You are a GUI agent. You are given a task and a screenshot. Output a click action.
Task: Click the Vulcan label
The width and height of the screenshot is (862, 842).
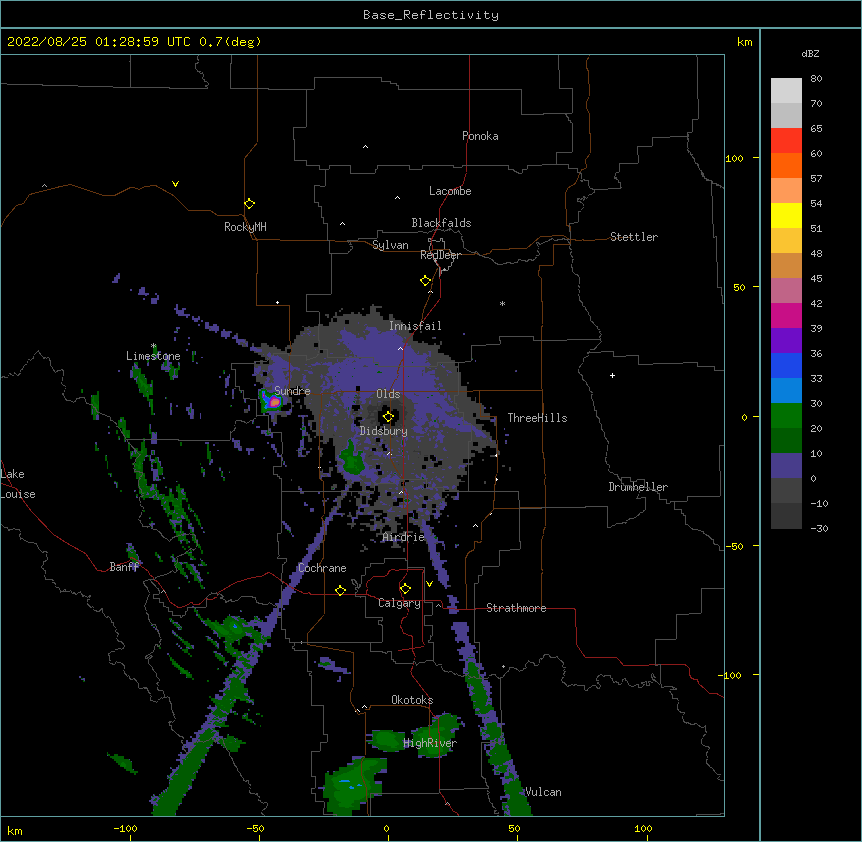543,792
